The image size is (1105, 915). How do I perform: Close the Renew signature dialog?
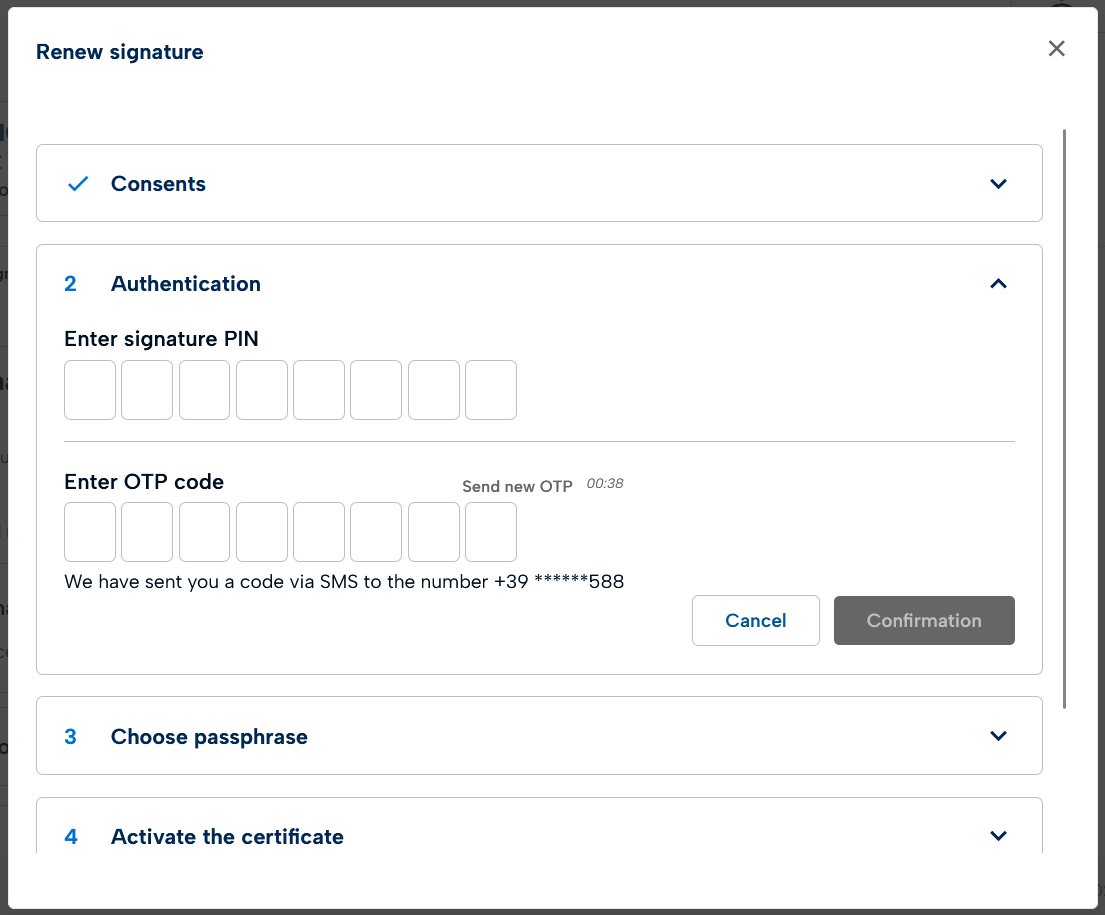[x=1056, y=49]
